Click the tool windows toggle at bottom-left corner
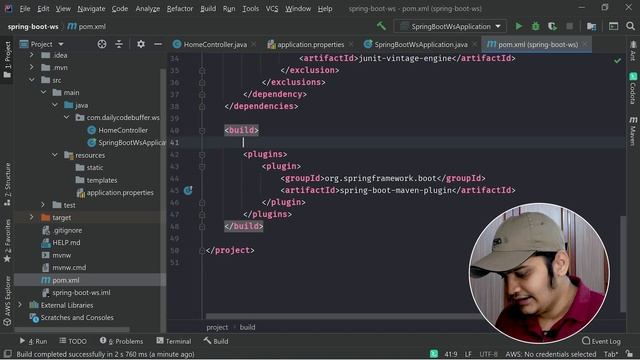The image size is (640, 360). click(7, 354)
